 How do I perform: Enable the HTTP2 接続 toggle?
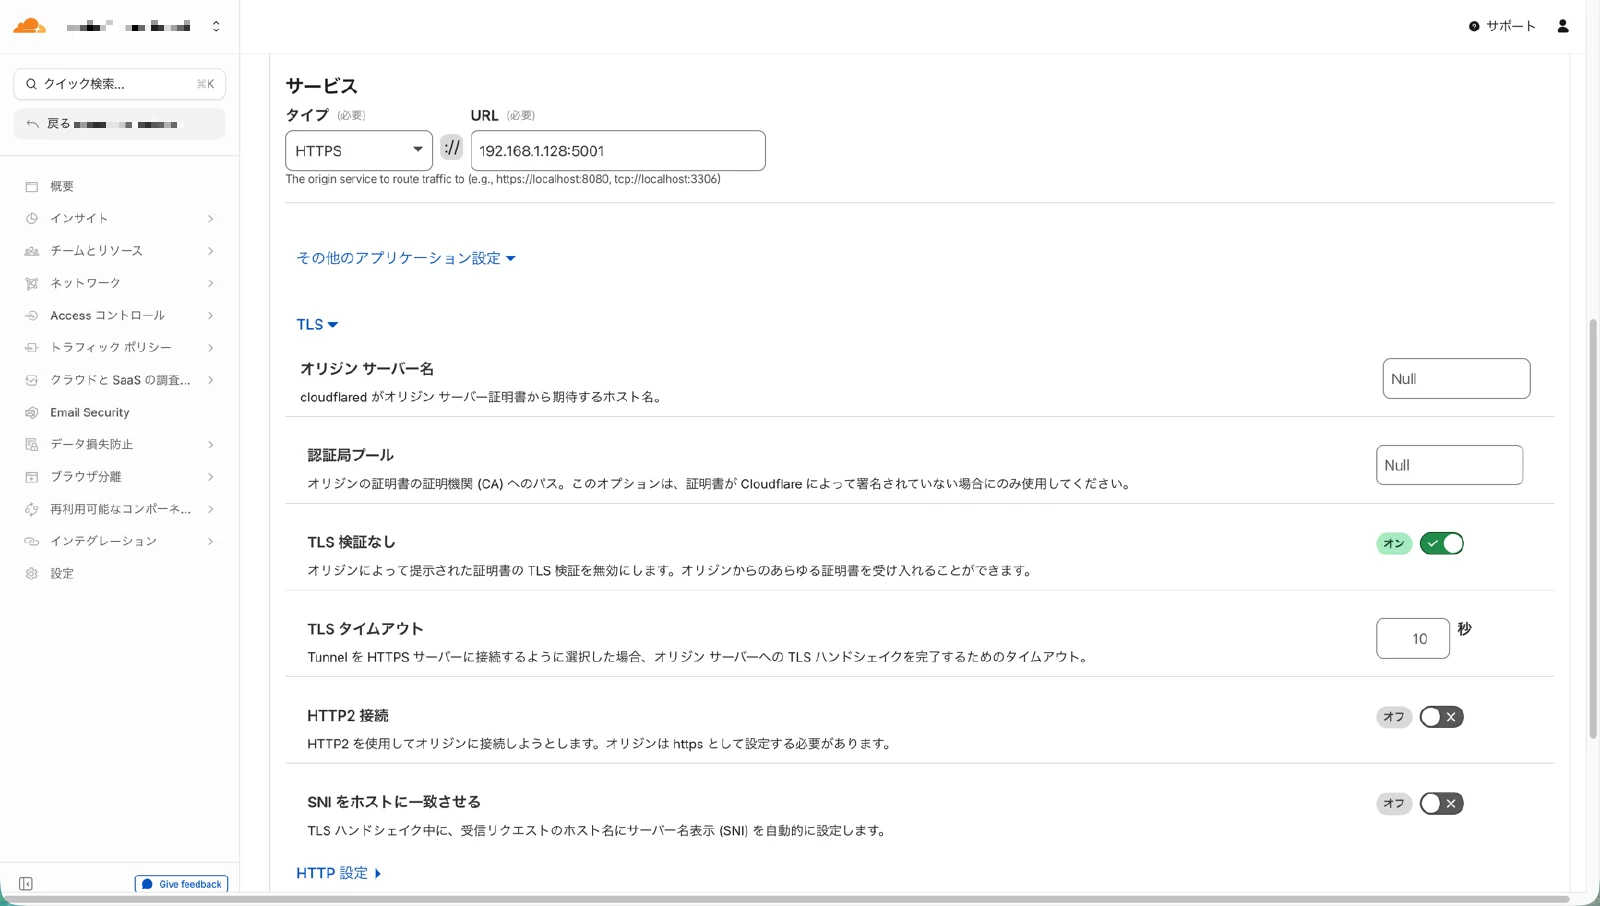pos(1441,717)
